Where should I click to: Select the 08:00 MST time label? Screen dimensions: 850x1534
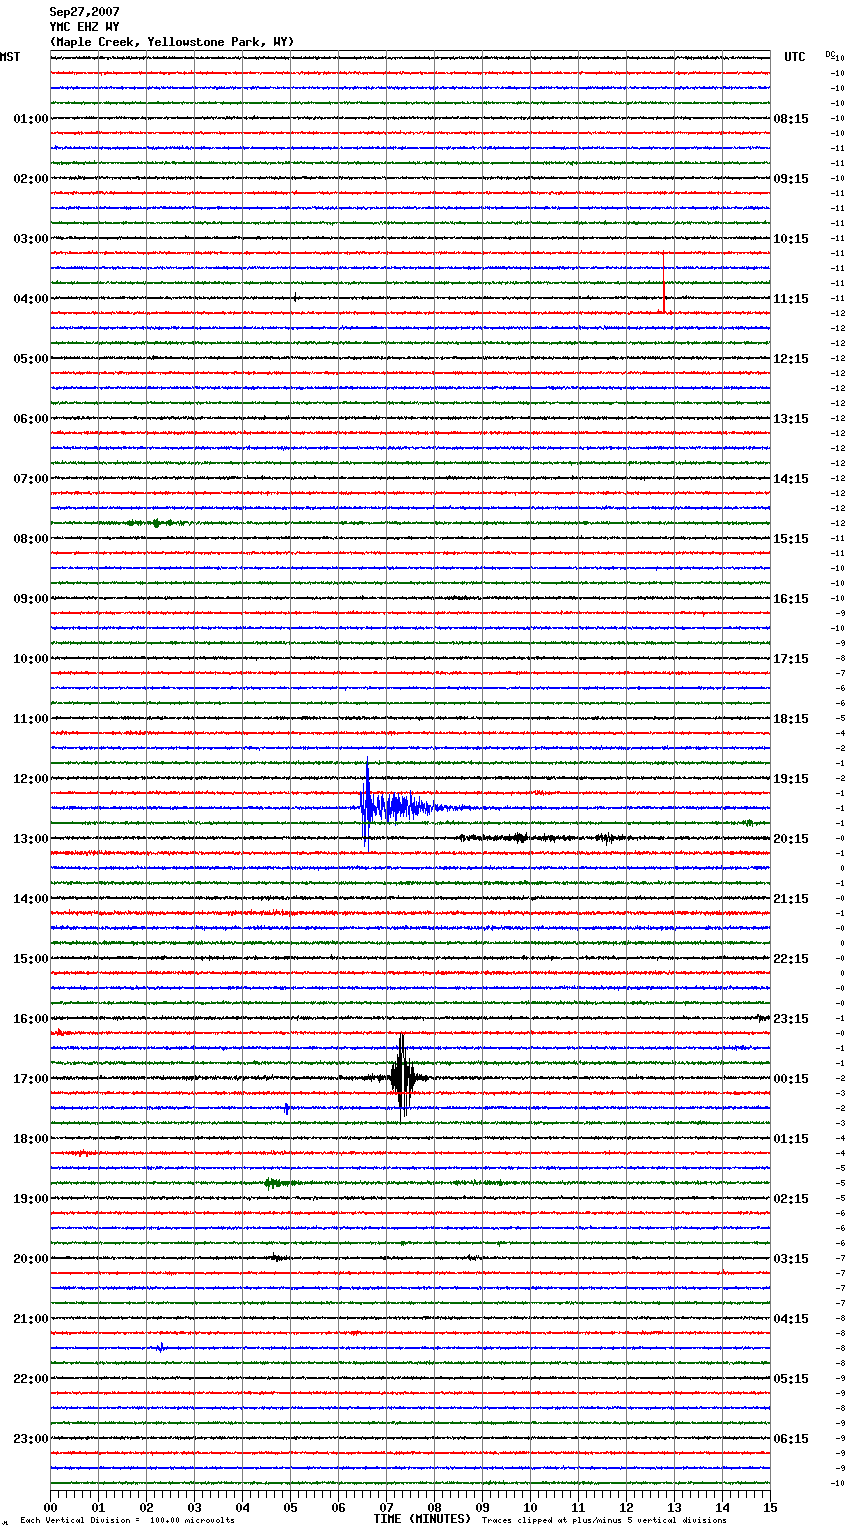tap(31, 539)
